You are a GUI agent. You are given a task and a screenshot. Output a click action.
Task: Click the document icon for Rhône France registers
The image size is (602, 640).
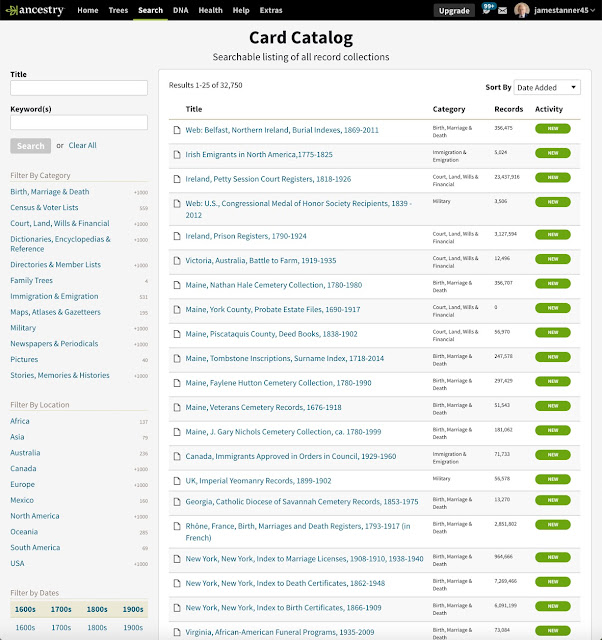pyautogui.click(x=177, y=527)
